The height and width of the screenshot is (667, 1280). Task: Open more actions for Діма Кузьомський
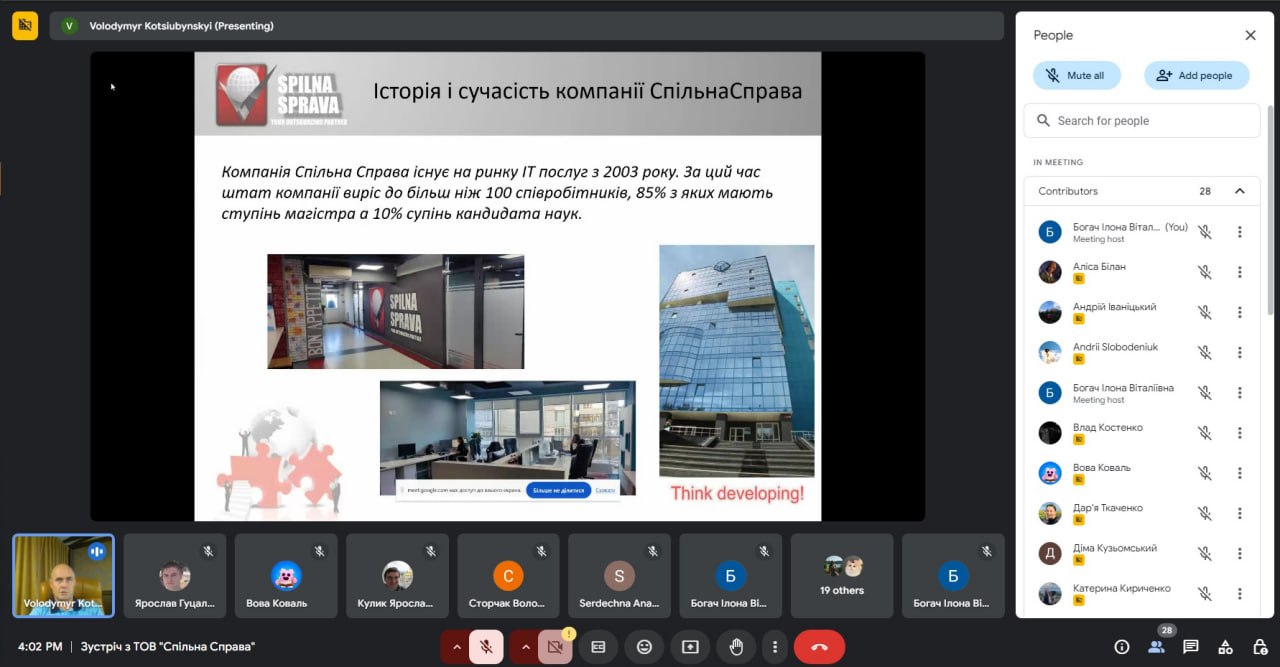[1240, 553]
